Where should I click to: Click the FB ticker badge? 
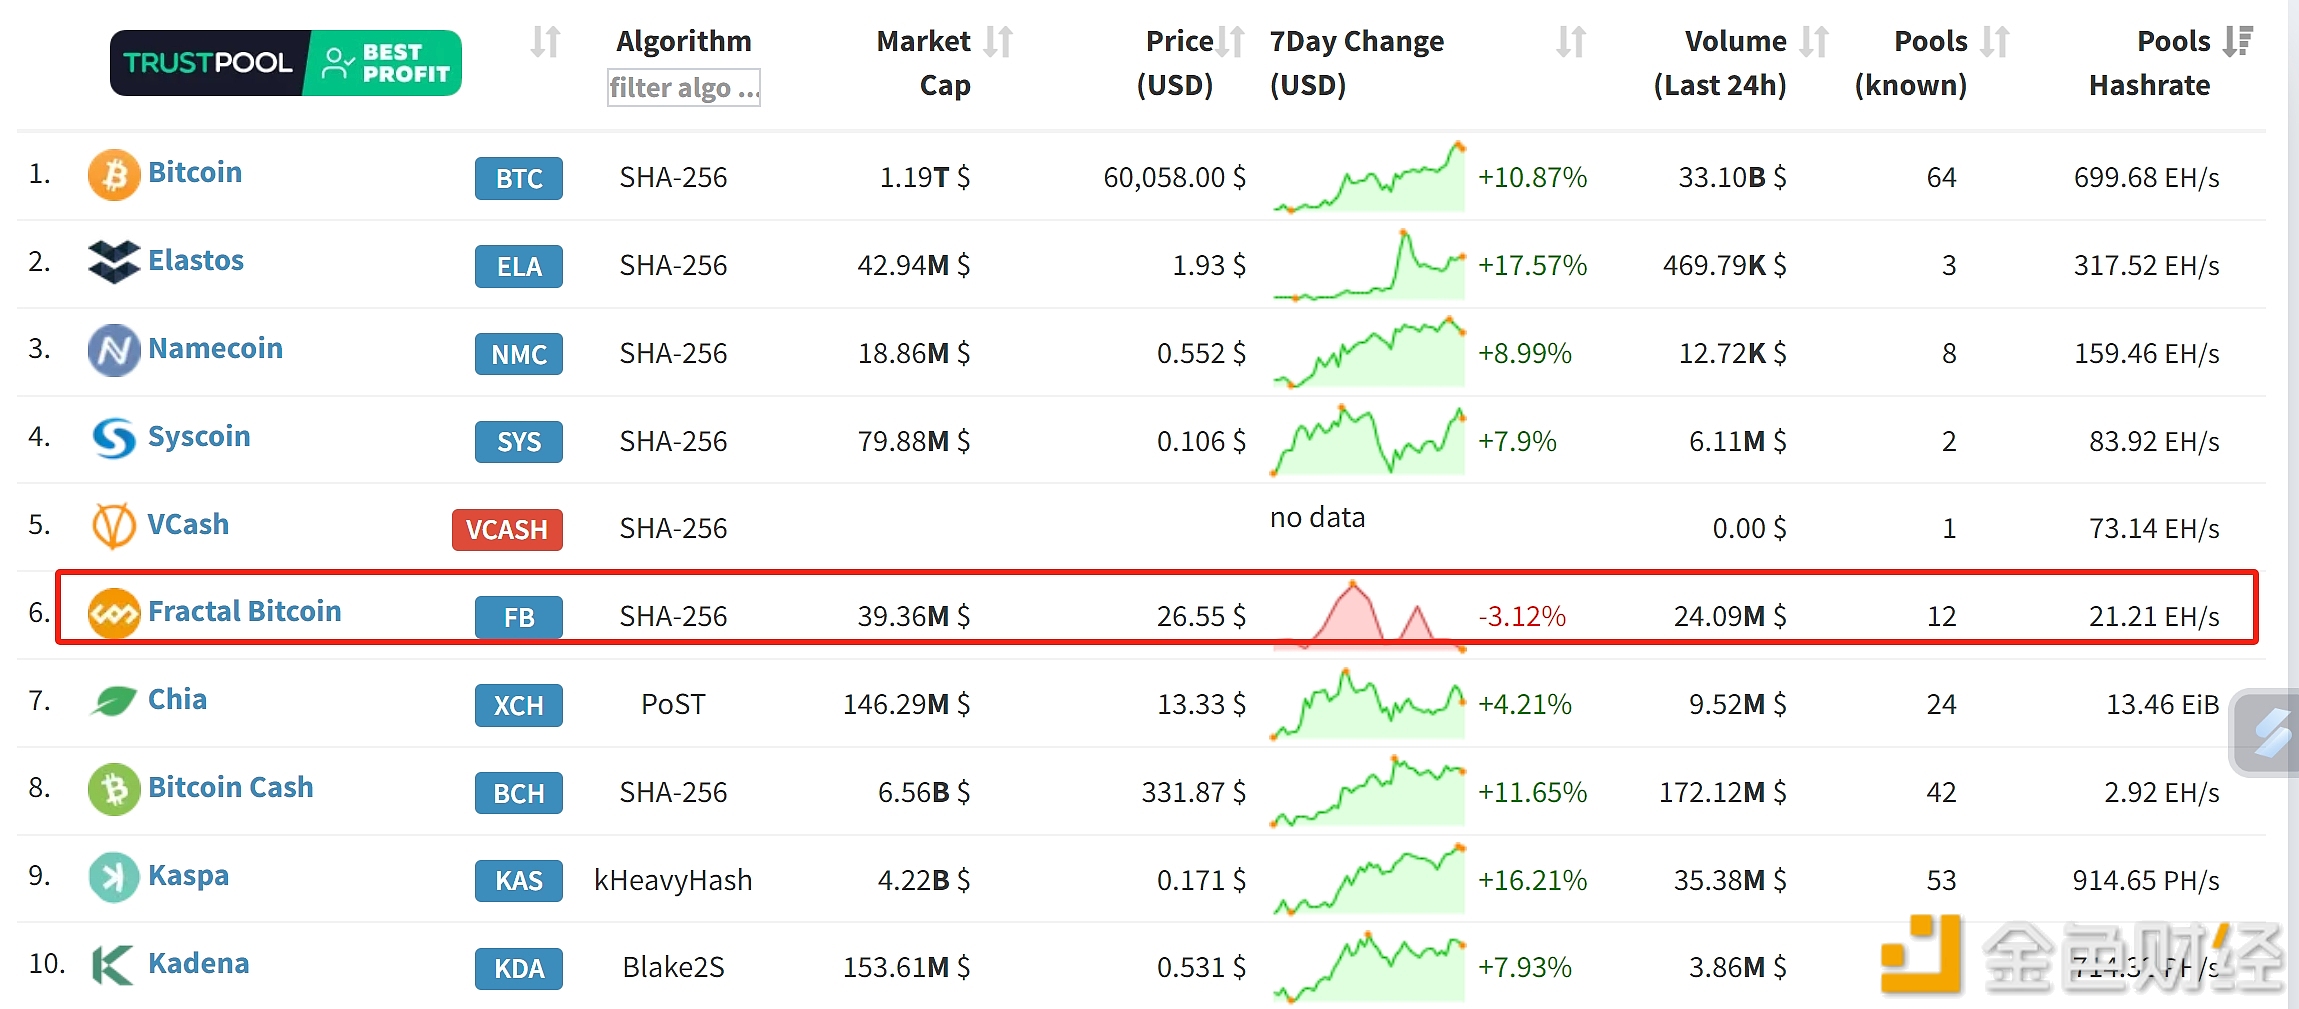pos(519,617)
